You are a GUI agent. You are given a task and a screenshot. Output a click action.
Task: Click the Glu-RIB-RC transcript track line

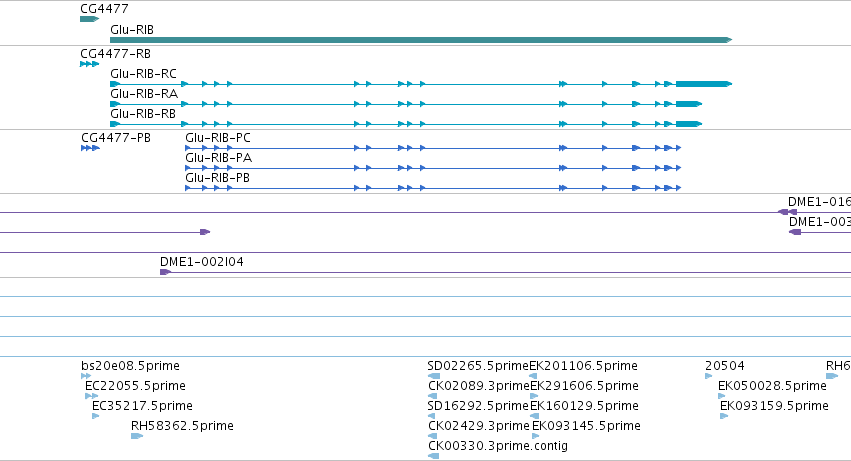pos(421,84)
